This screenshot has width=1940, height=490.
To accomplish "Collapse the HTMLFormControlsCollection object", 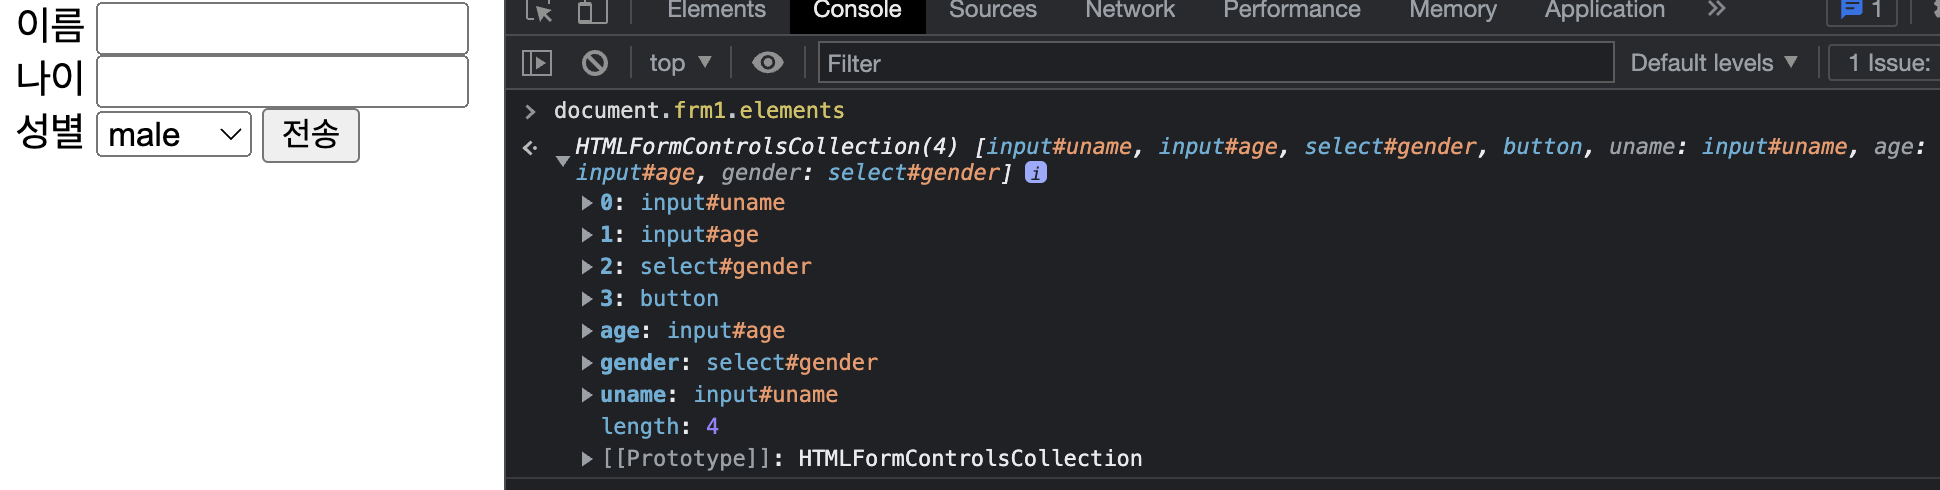I will (x=563, y=160).
